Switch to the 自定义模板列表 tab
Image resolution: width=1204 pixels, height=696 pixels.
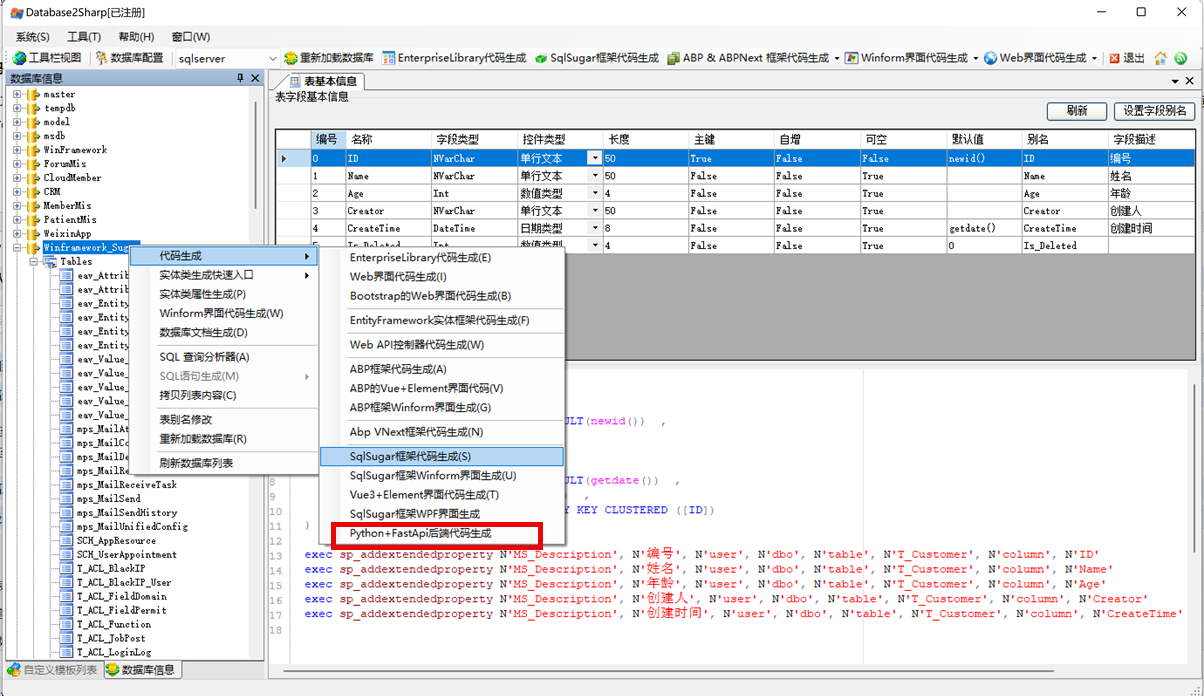(x=52, y=670)
